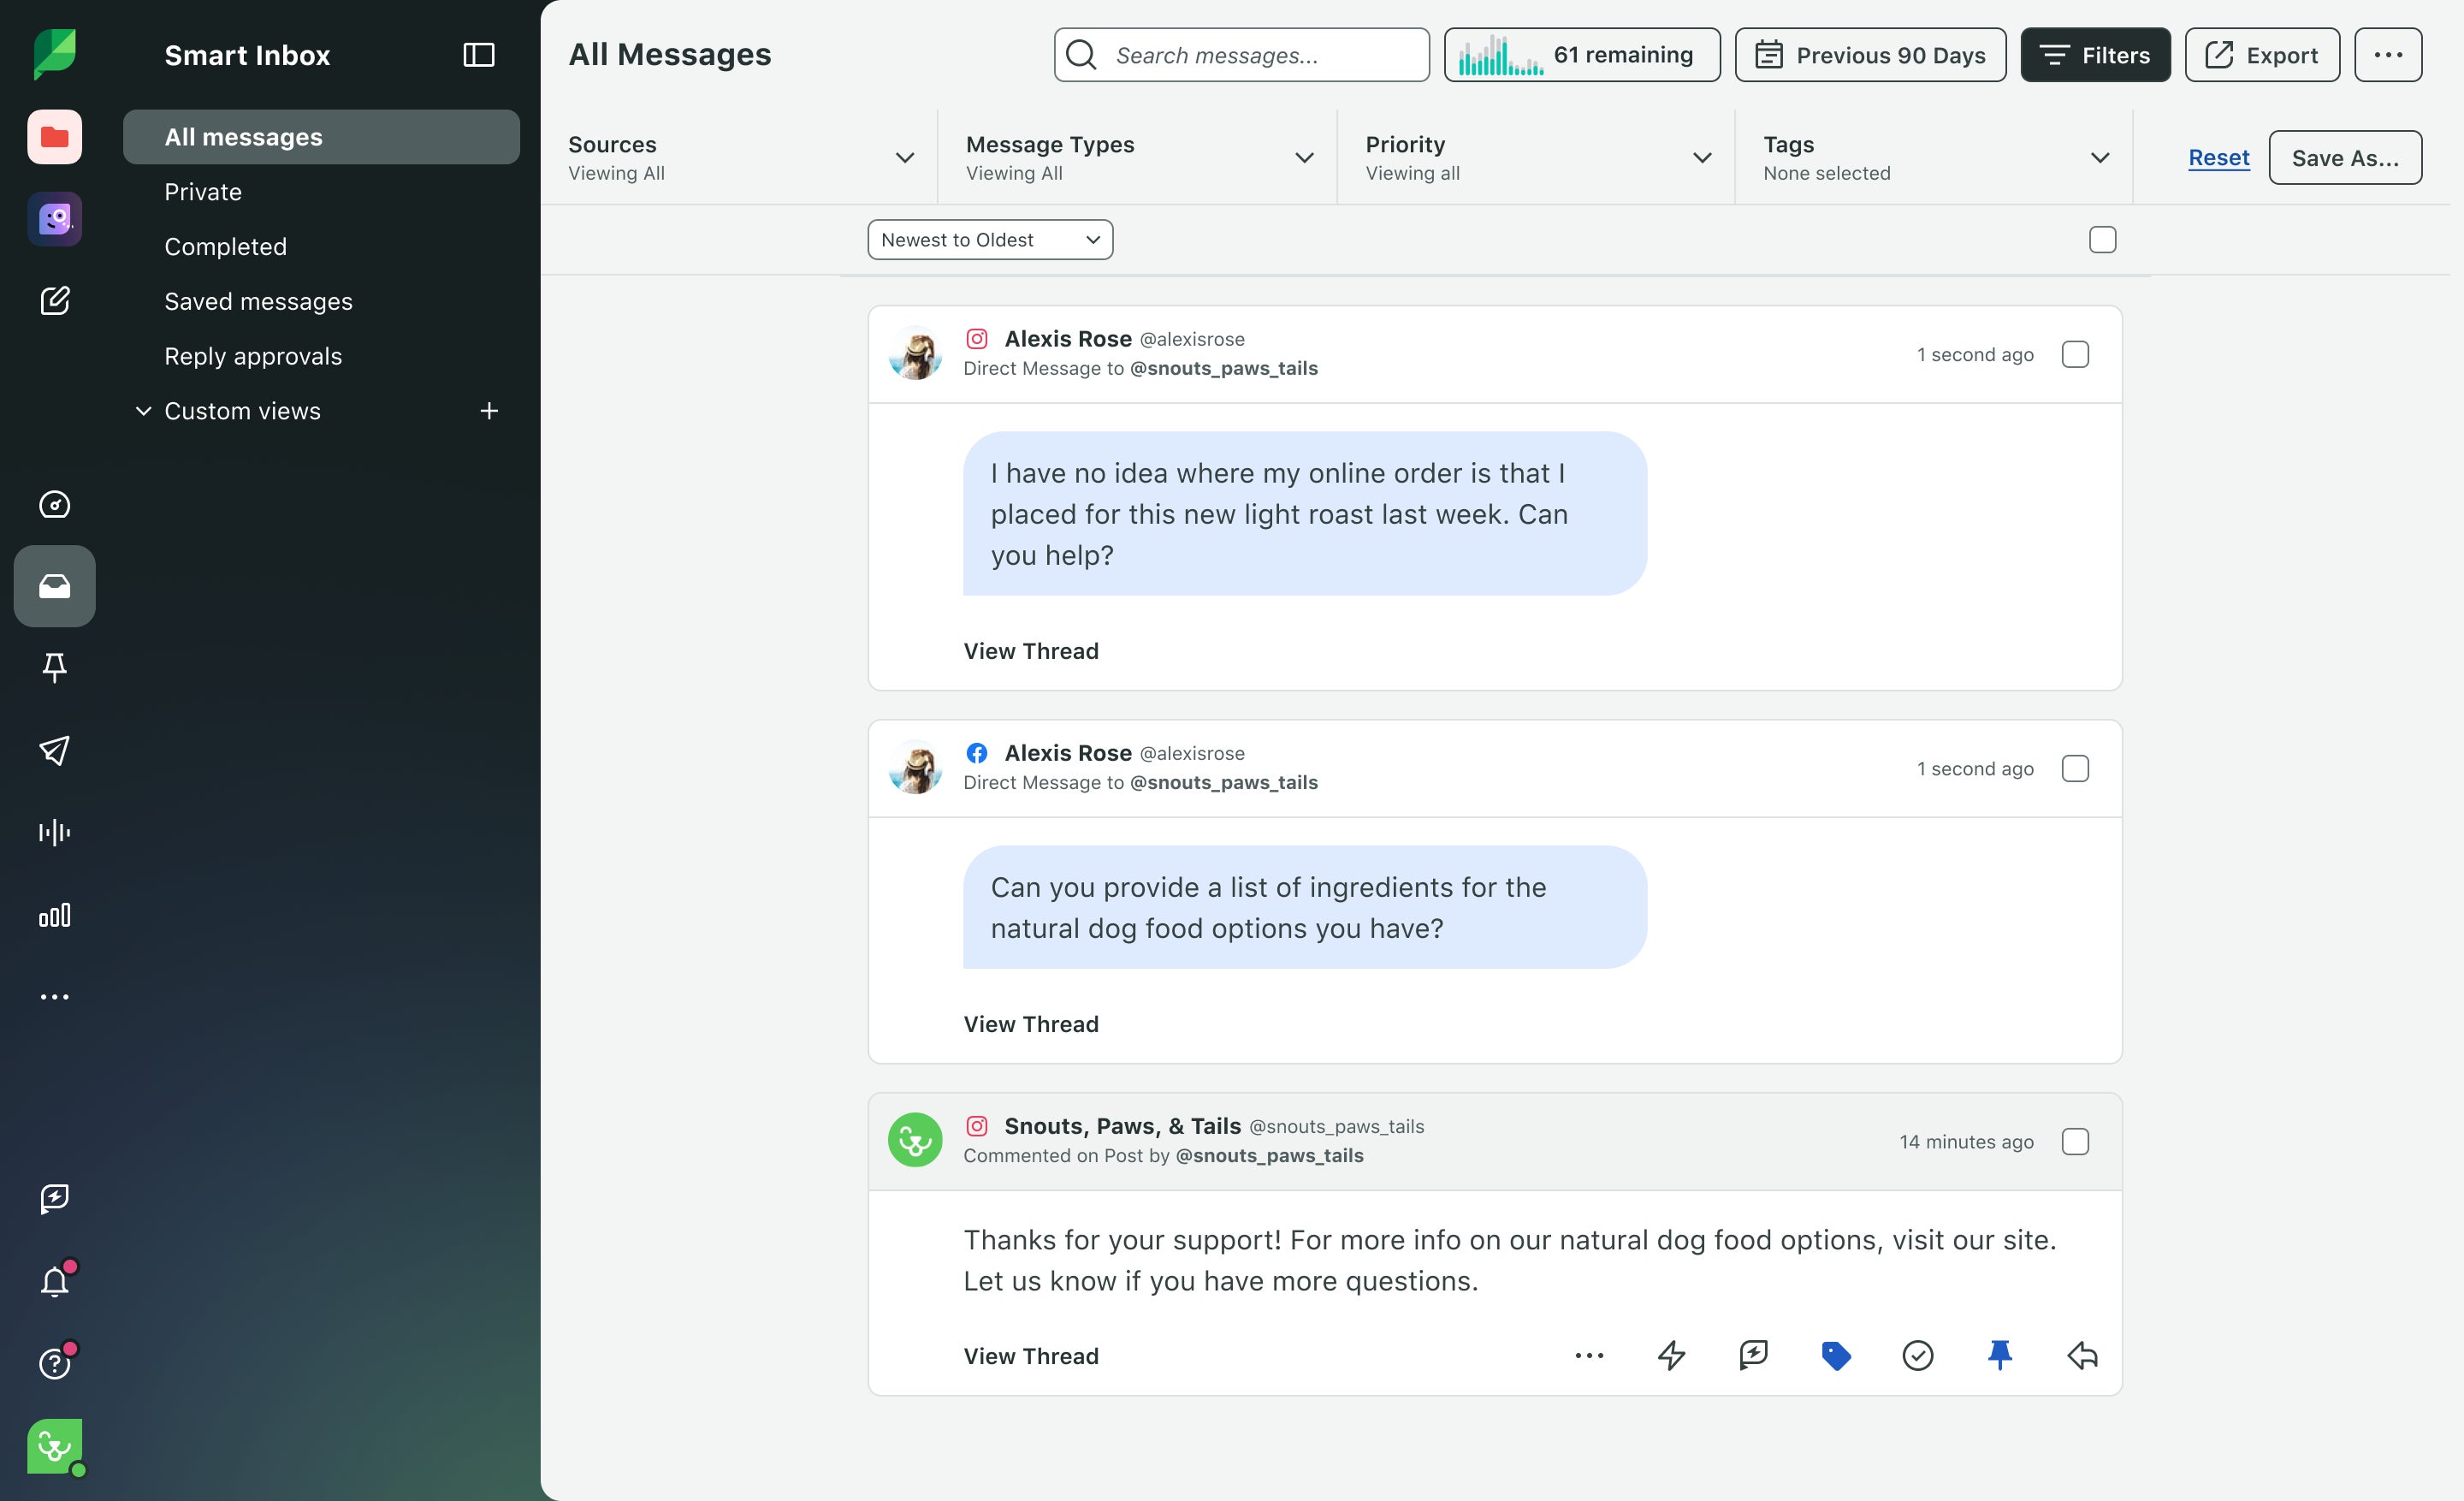
Task: Open the Listening waveform icon
Action: click(x=55, y=832)
